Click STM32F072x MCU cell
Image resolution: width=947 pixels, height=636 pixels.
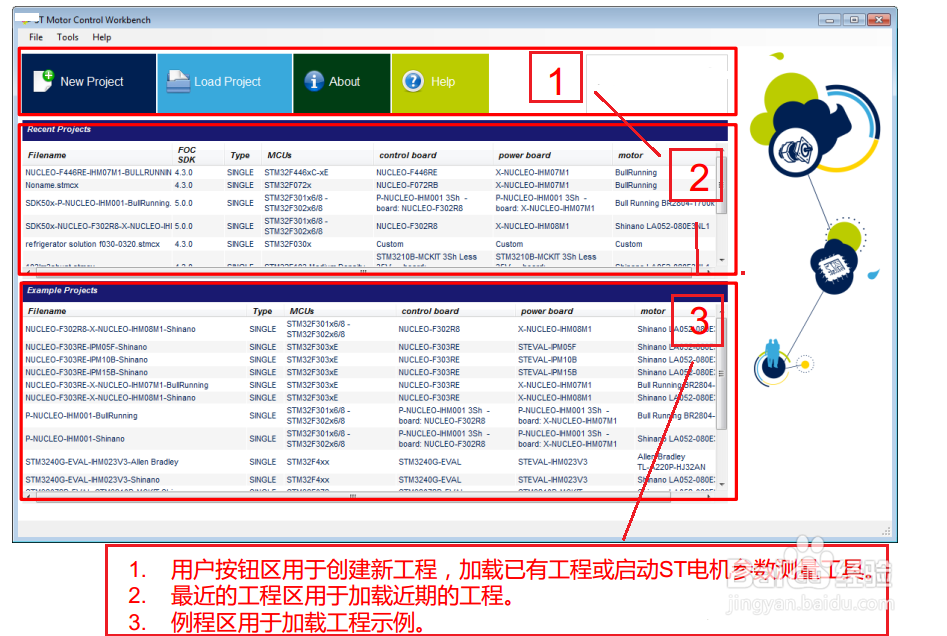(x=287, y=185)
